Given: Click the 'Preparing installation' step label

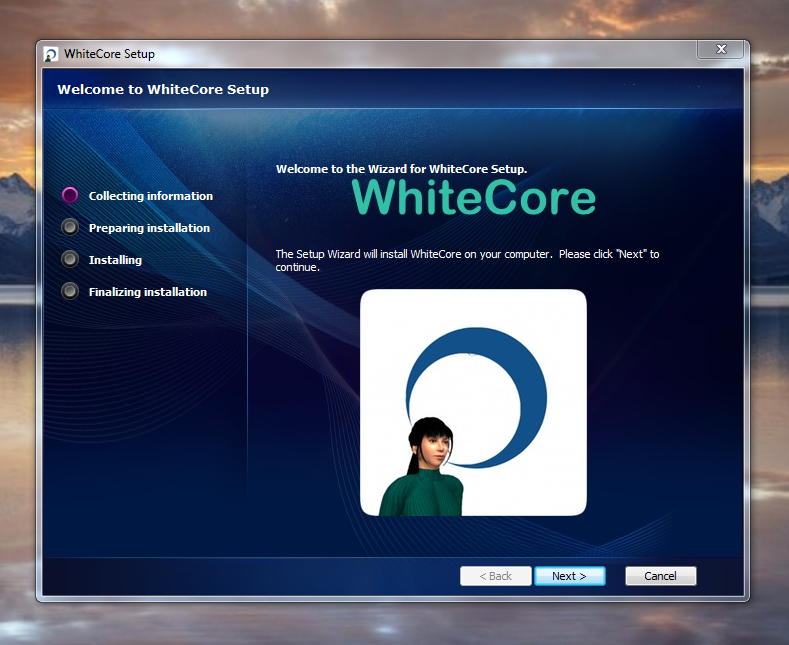Looking at the screenshot, I should 149,228.
